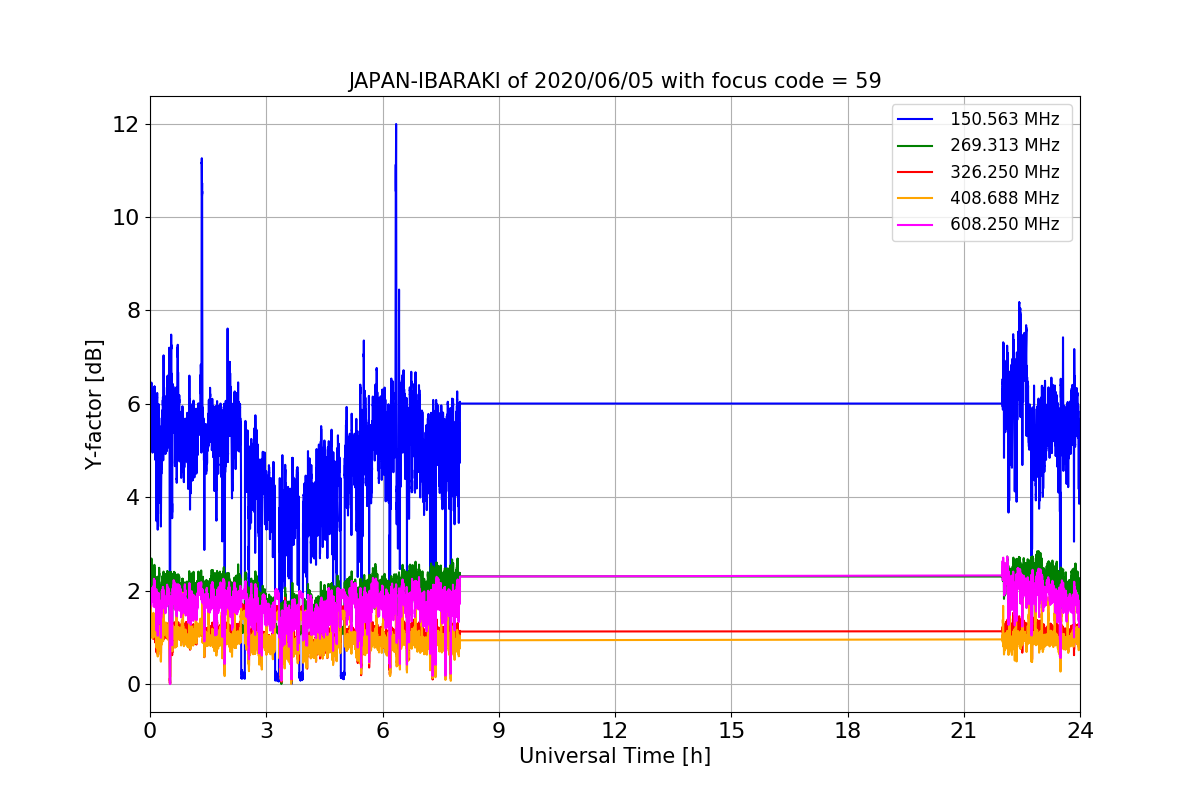The image size is (1200, 800).
Task: Select the 326.250 MHz legend label
Action: (x=1004, y=172)
